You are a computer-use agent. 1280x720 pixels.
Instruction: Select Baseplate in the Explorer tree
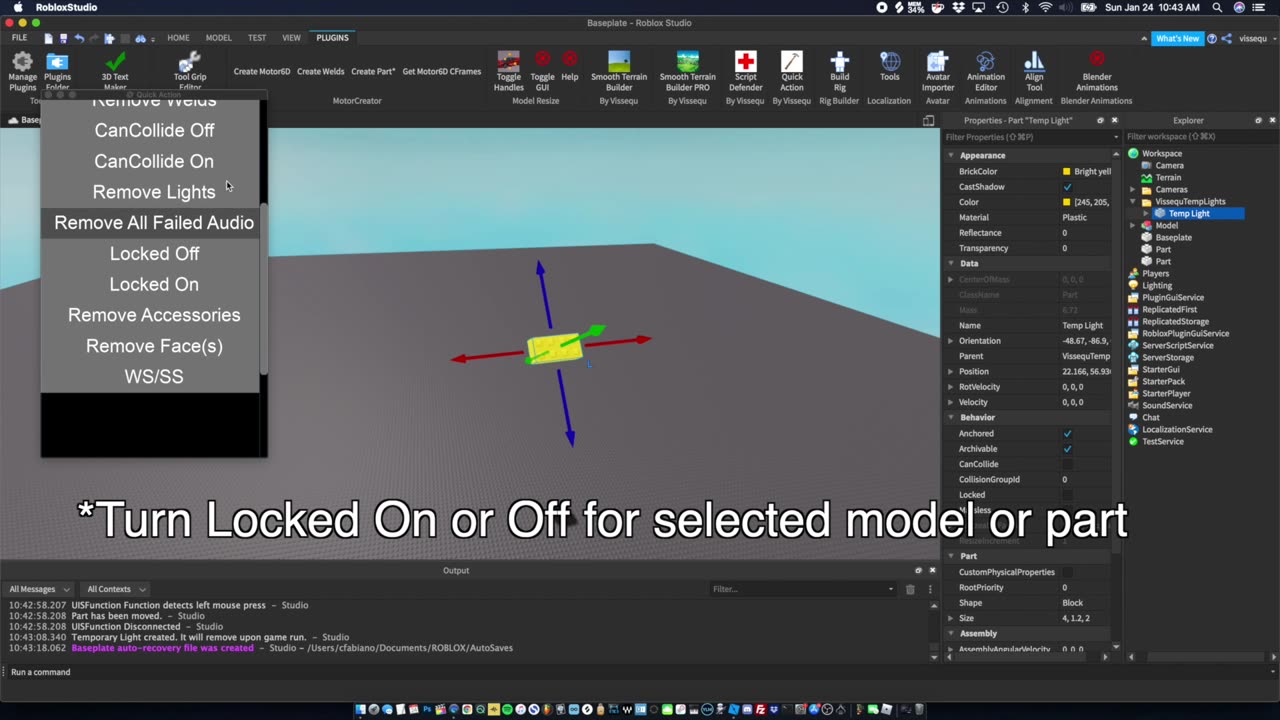[x=1174, y=238]
